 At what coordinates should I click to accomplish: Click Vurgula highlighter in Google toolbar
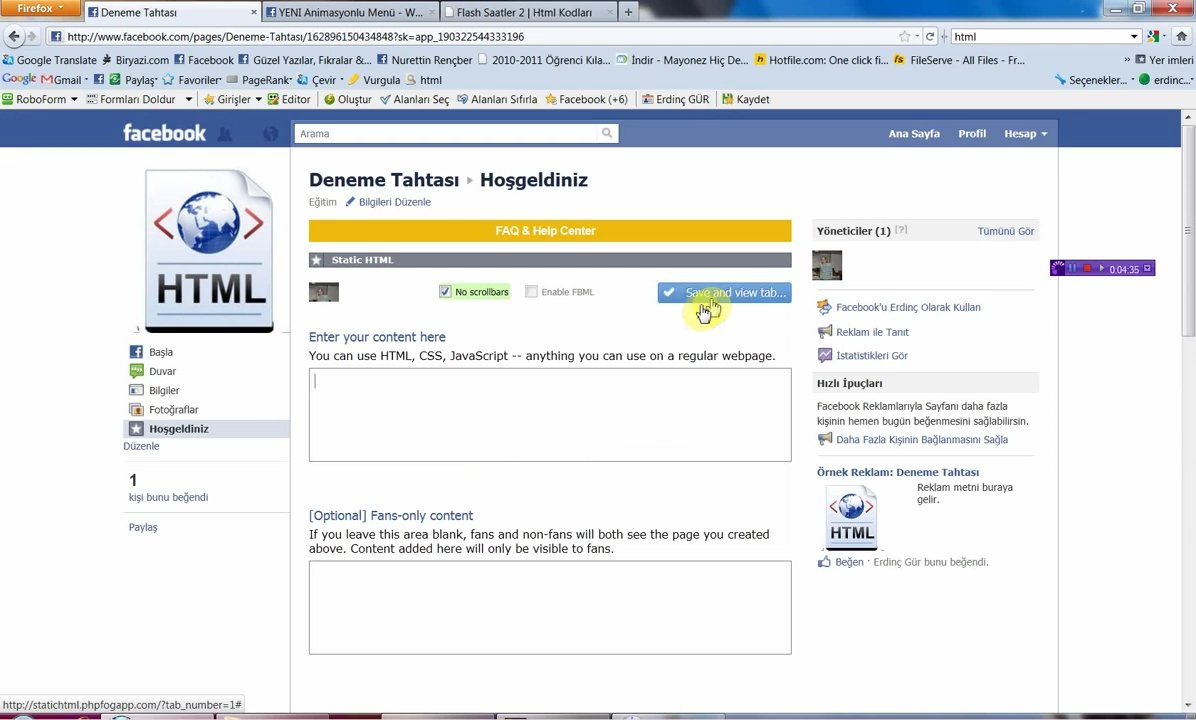pos(375,79)
